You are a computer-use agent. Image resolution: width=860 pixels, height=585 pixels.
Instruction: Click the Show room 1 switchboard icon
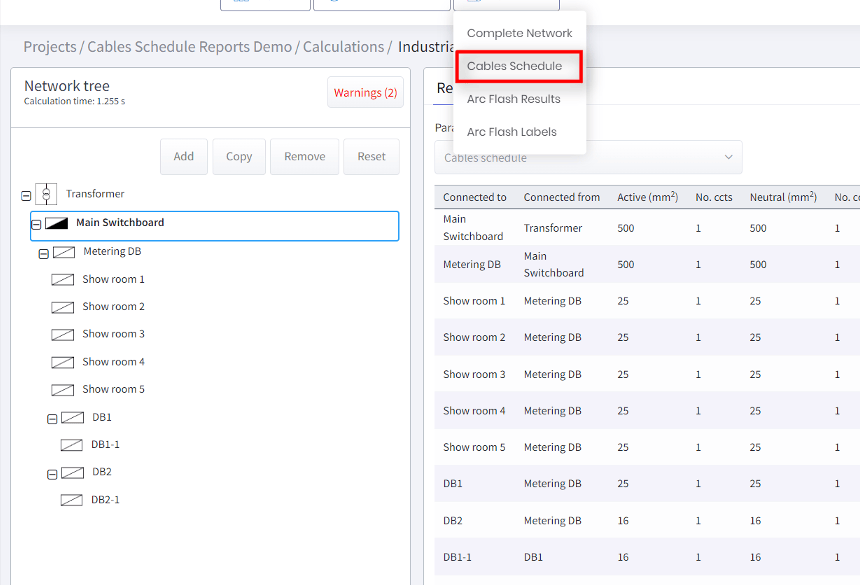(x=63, y=278)
